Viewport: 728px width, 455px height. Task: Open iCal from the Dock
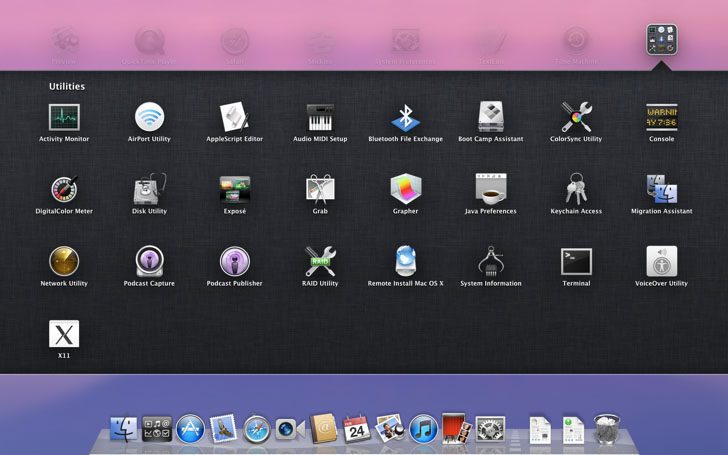coord(357,428)
